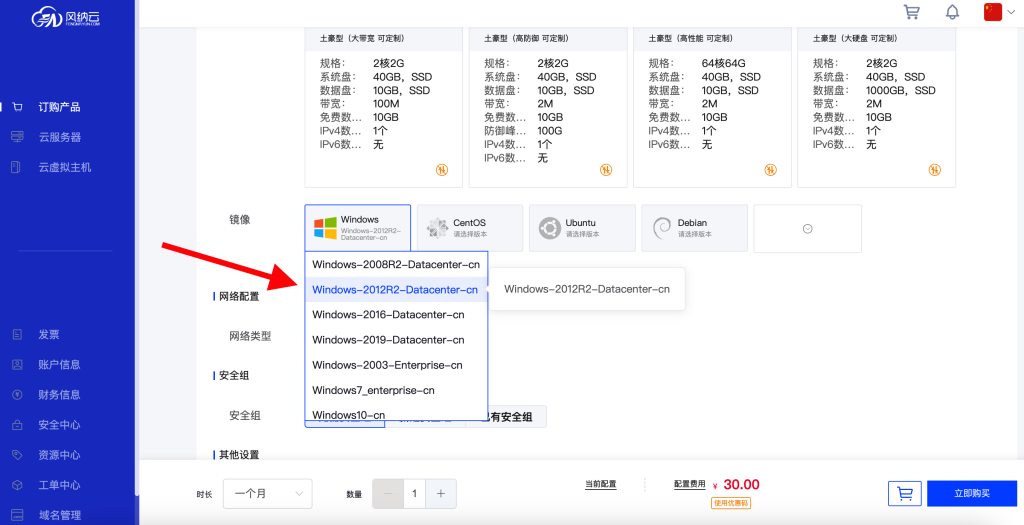Choose Windows10-cn
Screen dimensions: 1024x525
click(396, 414)
